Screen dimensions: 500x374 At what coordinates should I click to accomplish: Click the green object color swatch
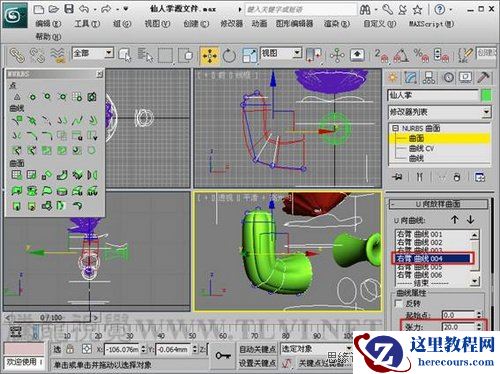pyautogui.click(x=486, y=96)
